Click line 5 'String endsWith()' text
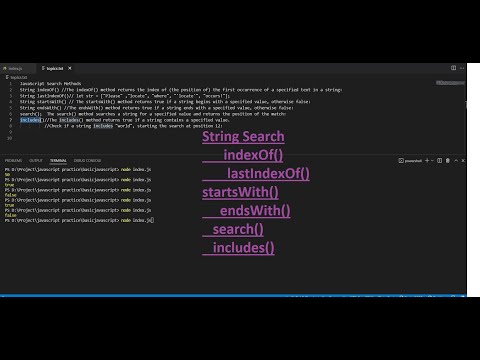The height and width of the screenshot is (360, 480). (x=40, y=108)
